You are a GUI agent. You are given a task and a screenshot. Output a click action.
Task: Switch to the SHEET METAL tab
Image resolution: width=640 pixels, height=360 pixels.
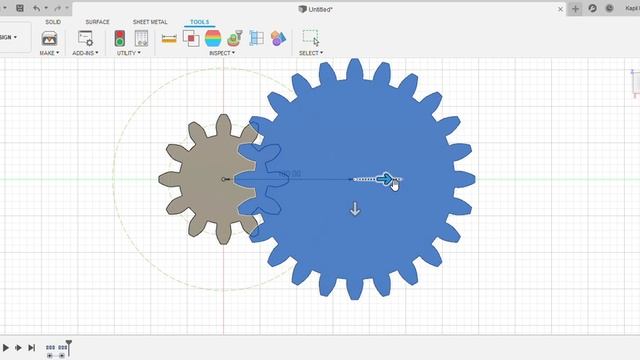(x=150, y=22)
